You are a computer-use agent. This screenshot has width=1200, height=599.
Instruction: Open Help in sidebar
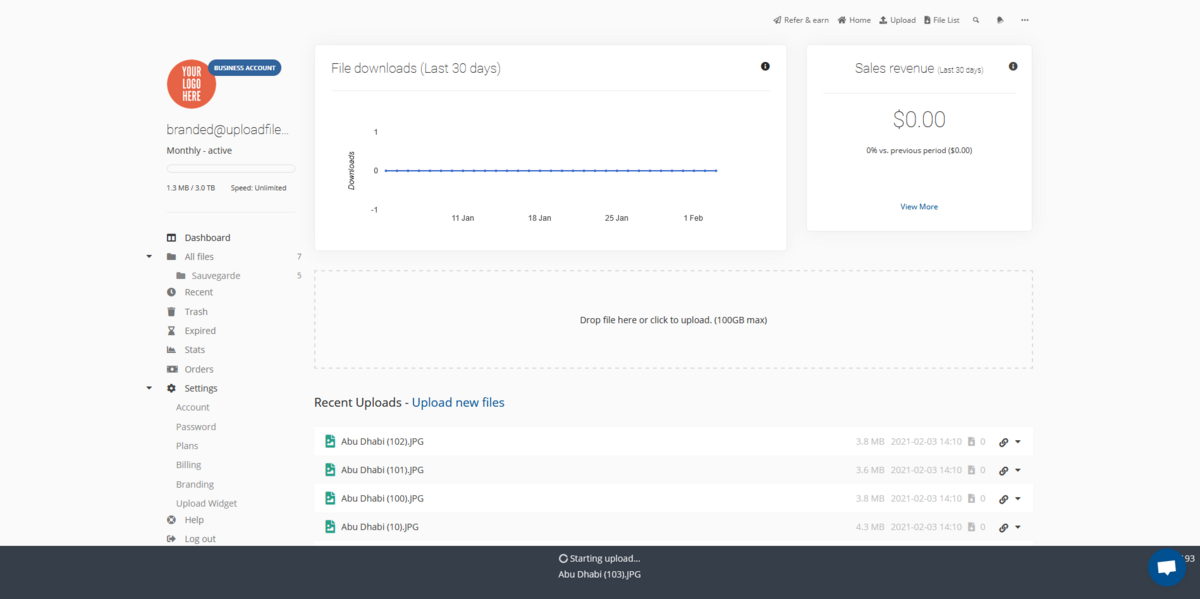coord(194,520)
